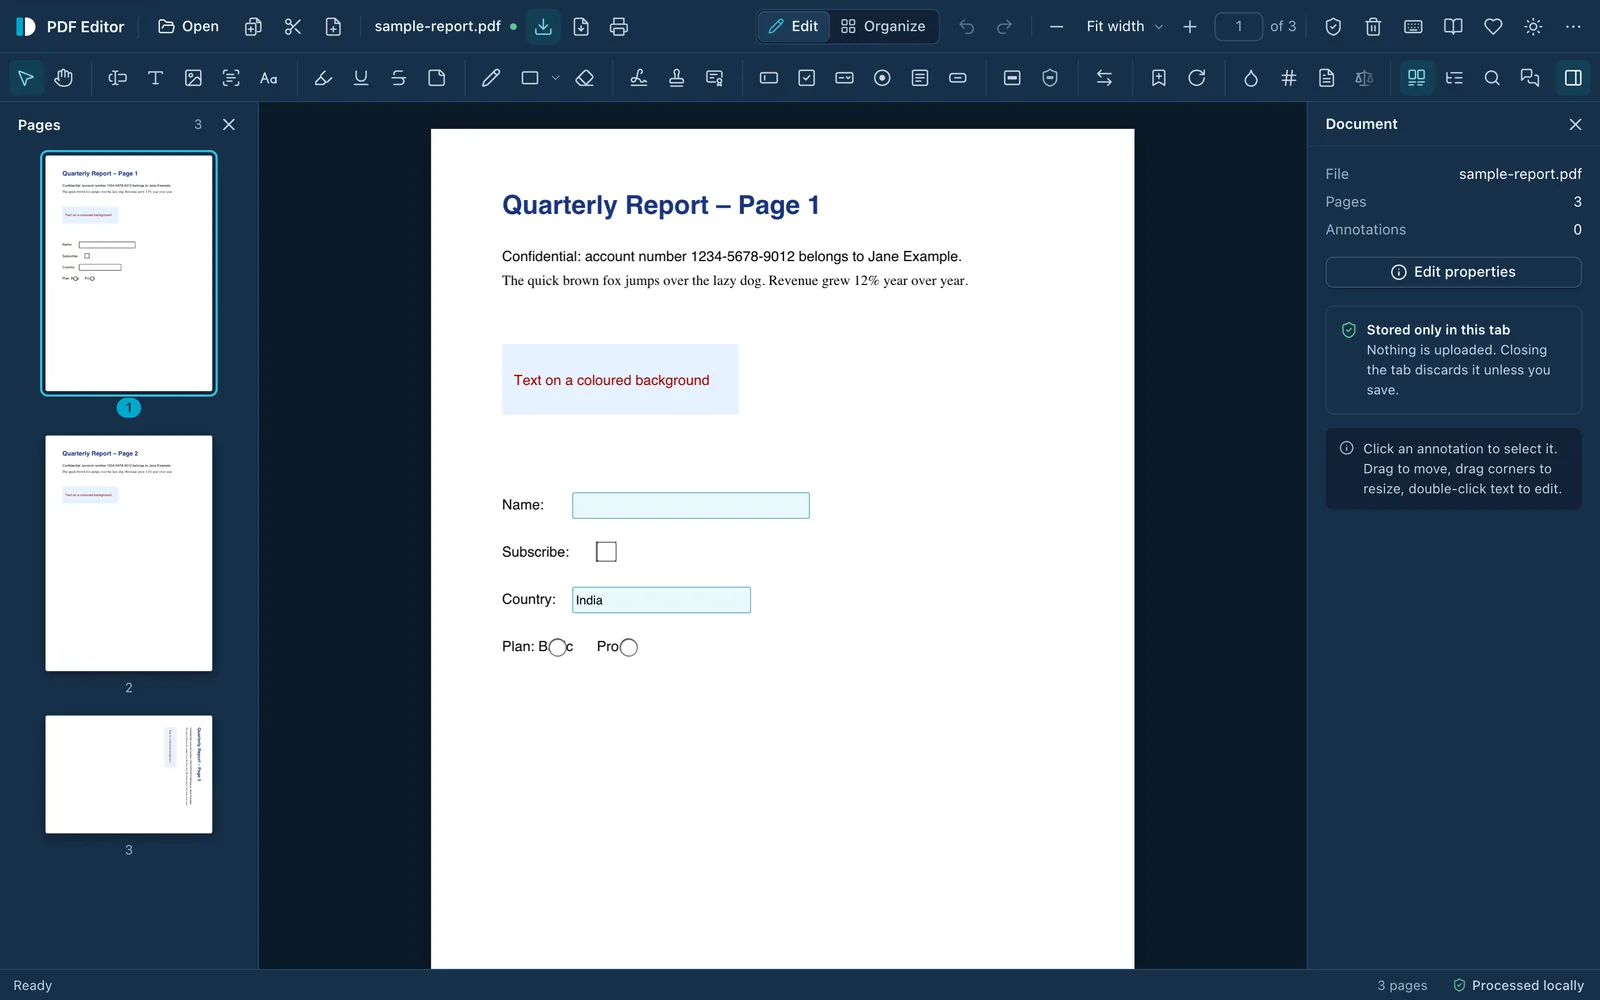Pick the insert image tool
This screenshot has width=1600, height=1000.
(193, 78)
